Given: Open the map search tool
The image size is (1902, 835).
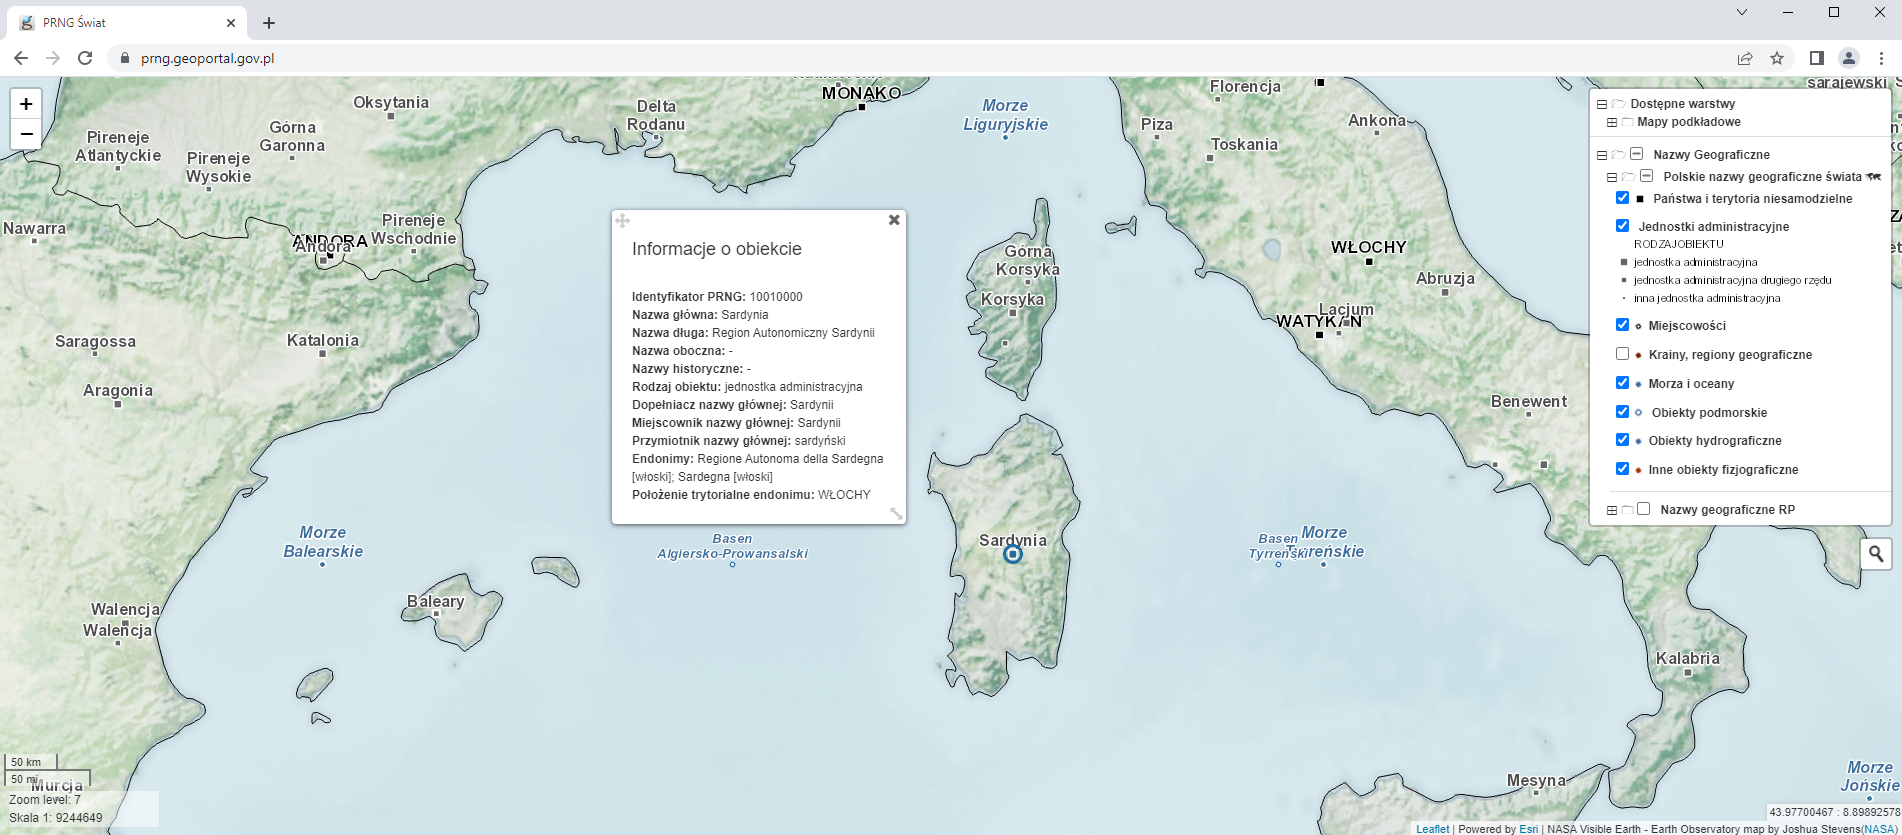Looking at the screenshot, I should pos(1876,553).
